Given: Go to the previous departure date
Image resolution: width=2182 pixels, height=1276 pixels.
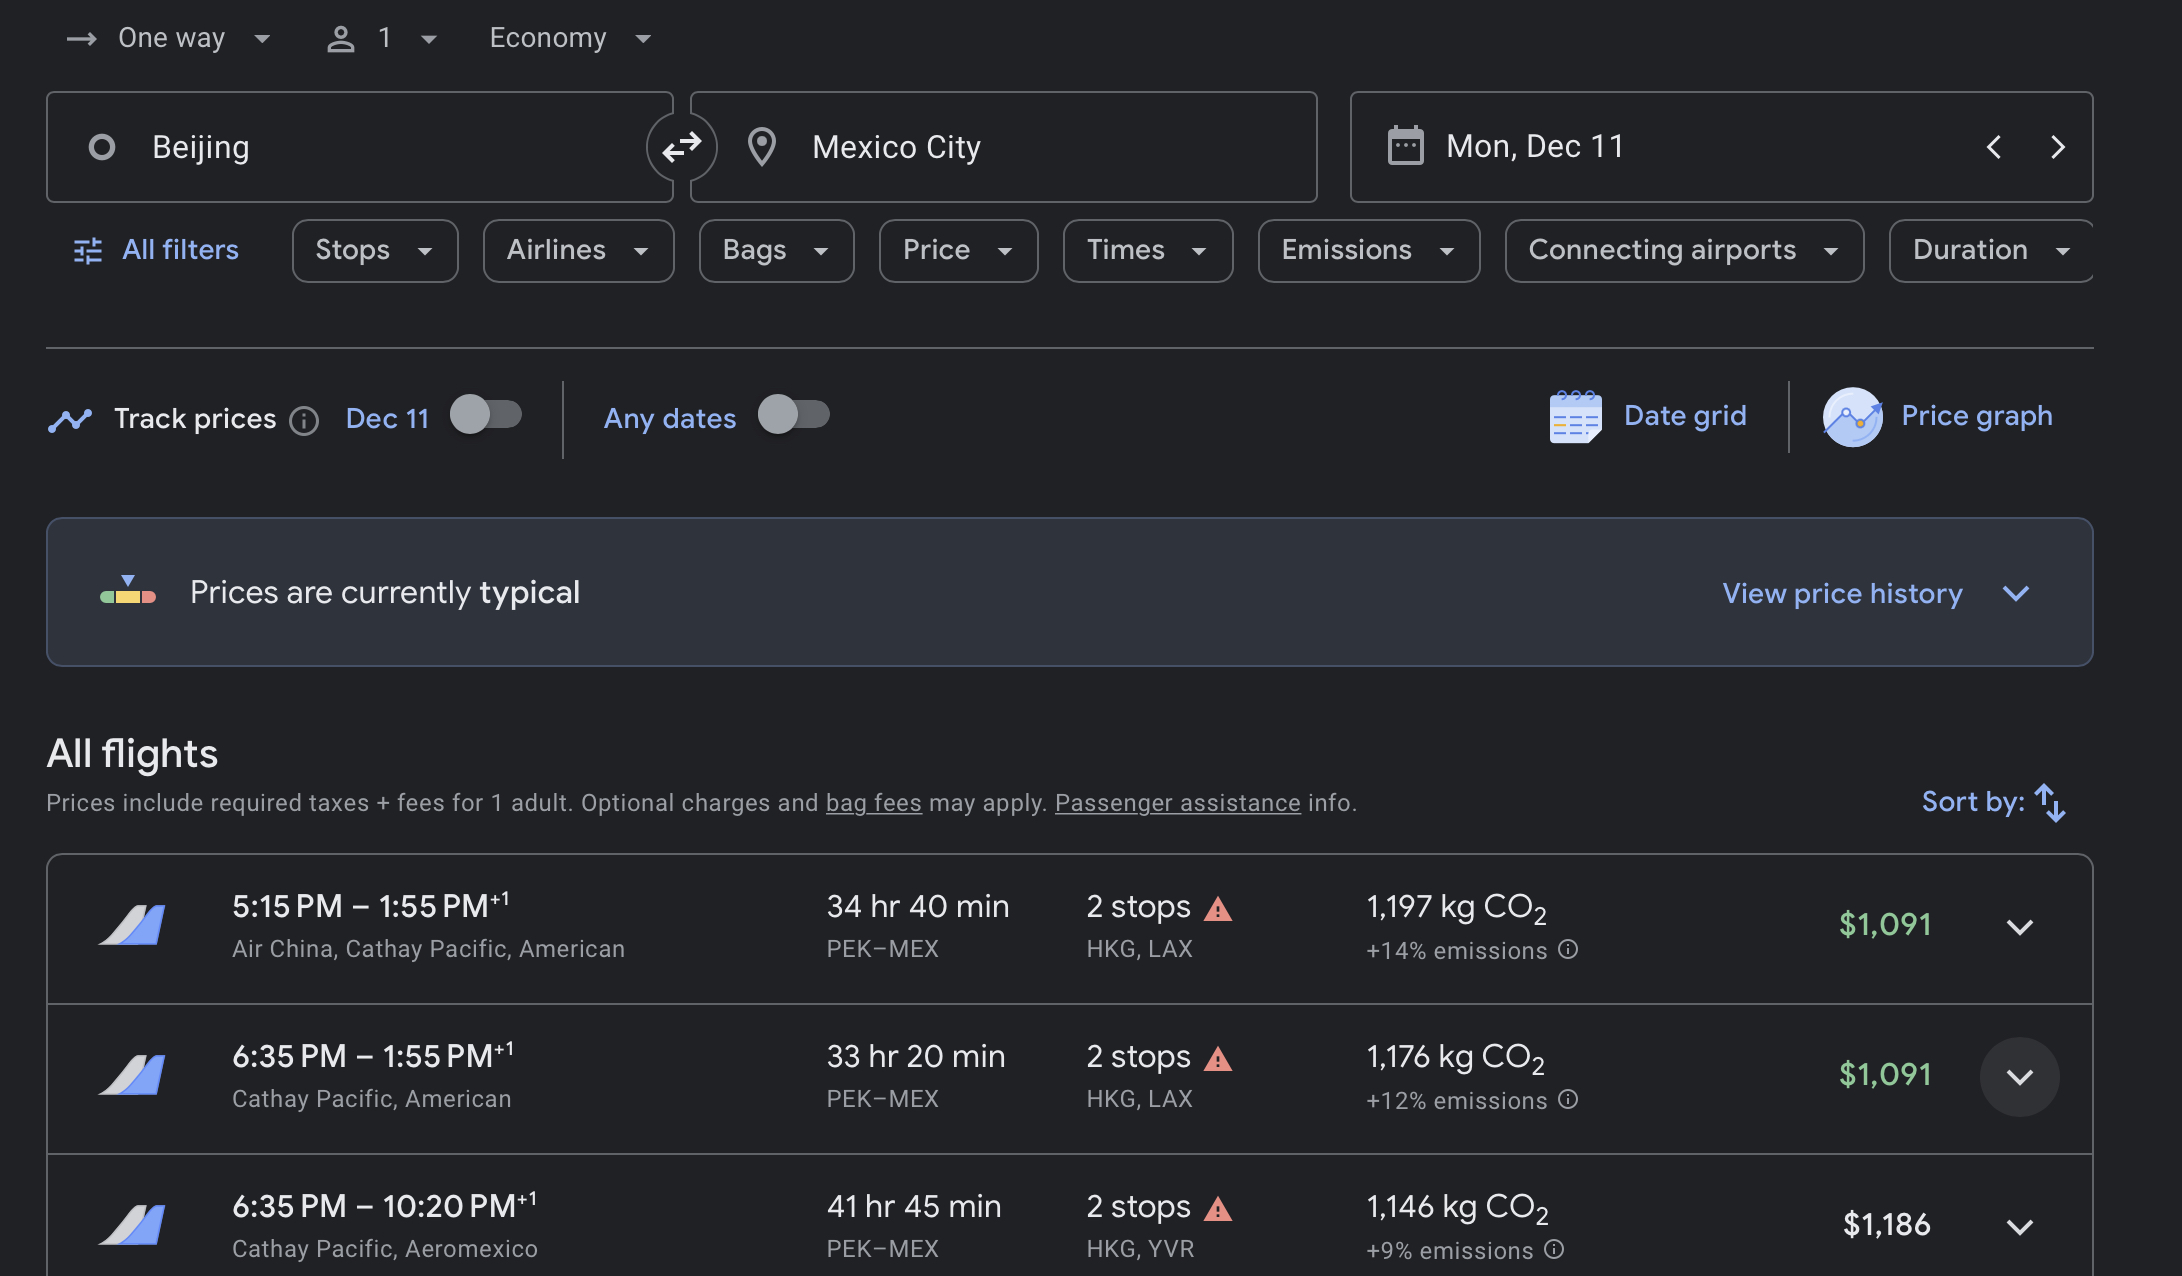Looking at the screenshot, I should click(x=1994, y=147).
